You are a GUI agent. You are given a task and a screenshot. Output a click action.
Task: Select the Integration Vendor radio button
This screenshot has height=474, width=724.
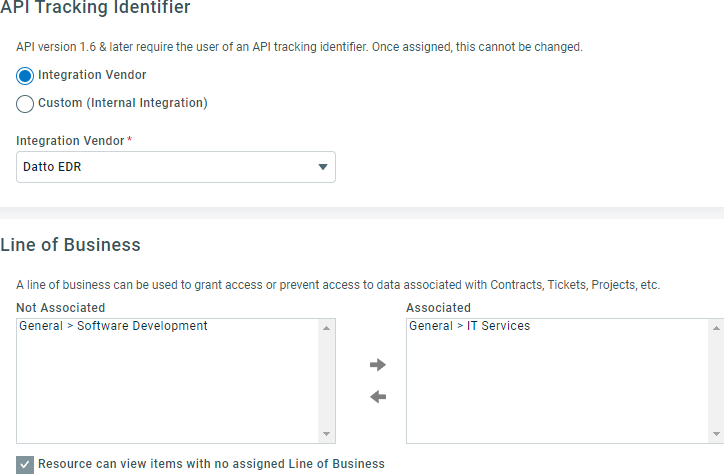tap(25, 76)
